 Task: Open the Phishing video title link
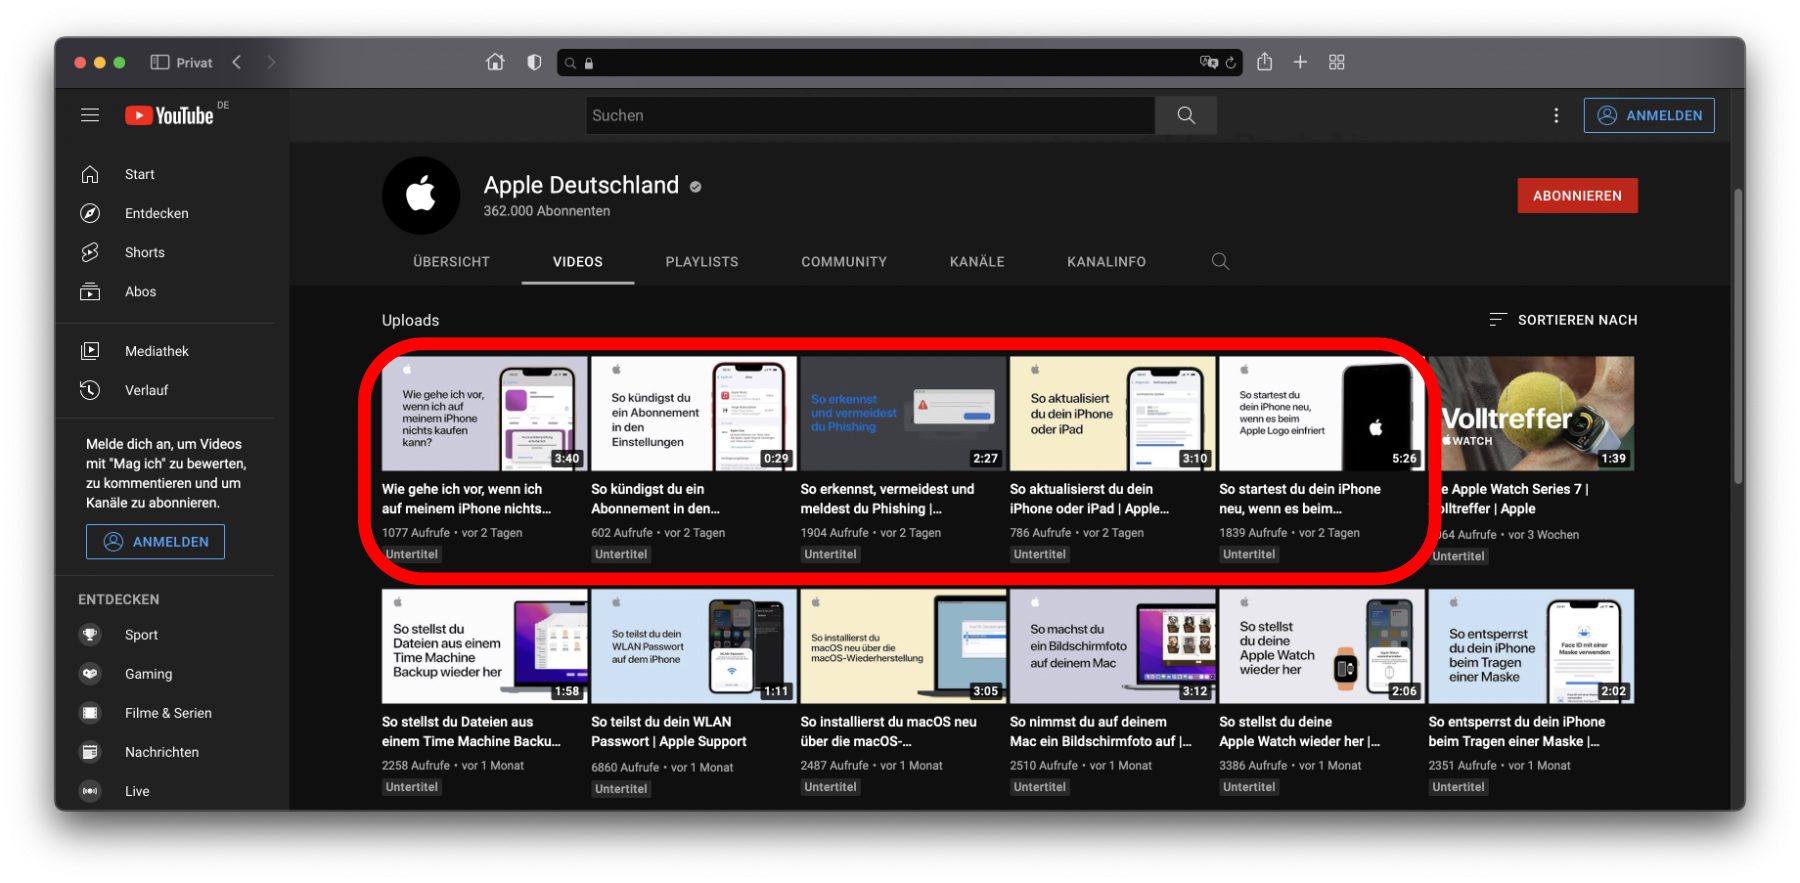click(887, 499)
